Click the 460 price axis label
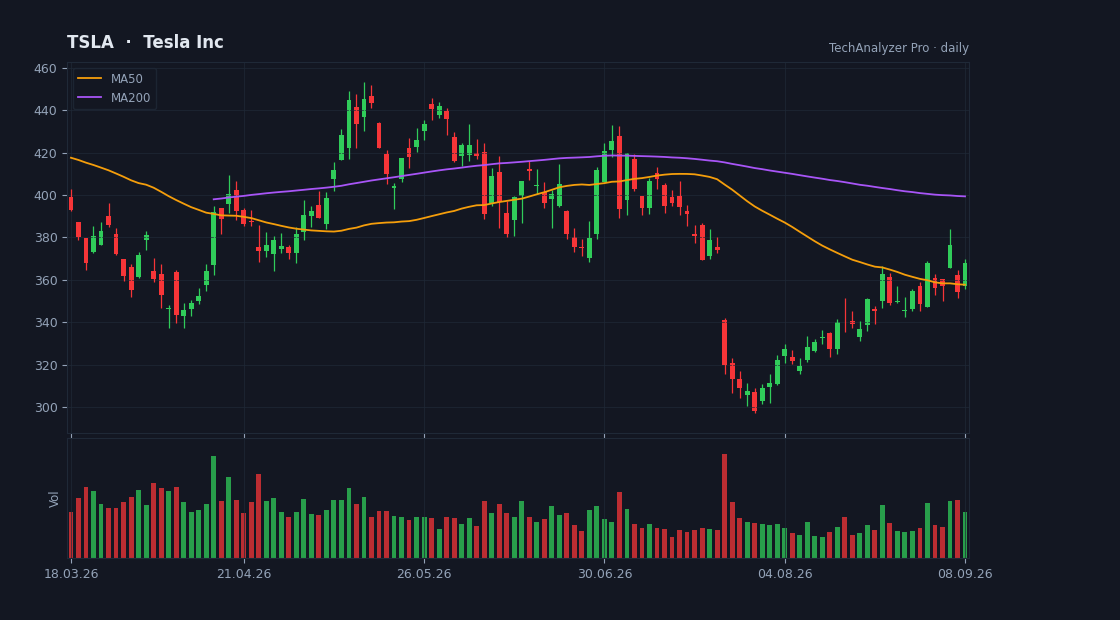This screenshot has height=620, width=1120. coord(45,69)
